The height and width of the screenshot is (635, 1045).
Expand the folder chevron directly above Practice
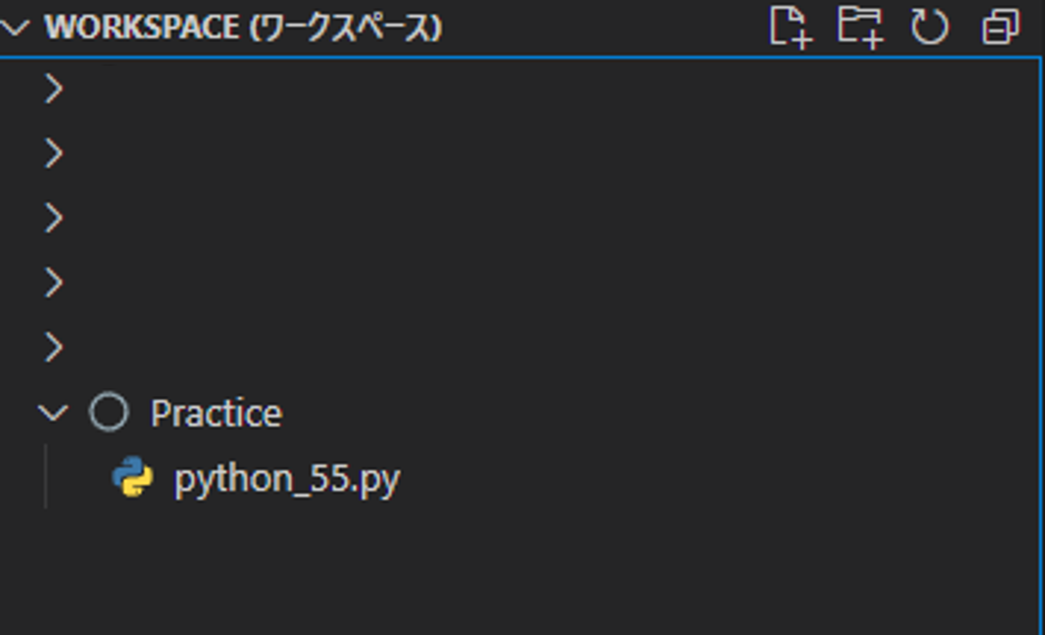[53, 347]
